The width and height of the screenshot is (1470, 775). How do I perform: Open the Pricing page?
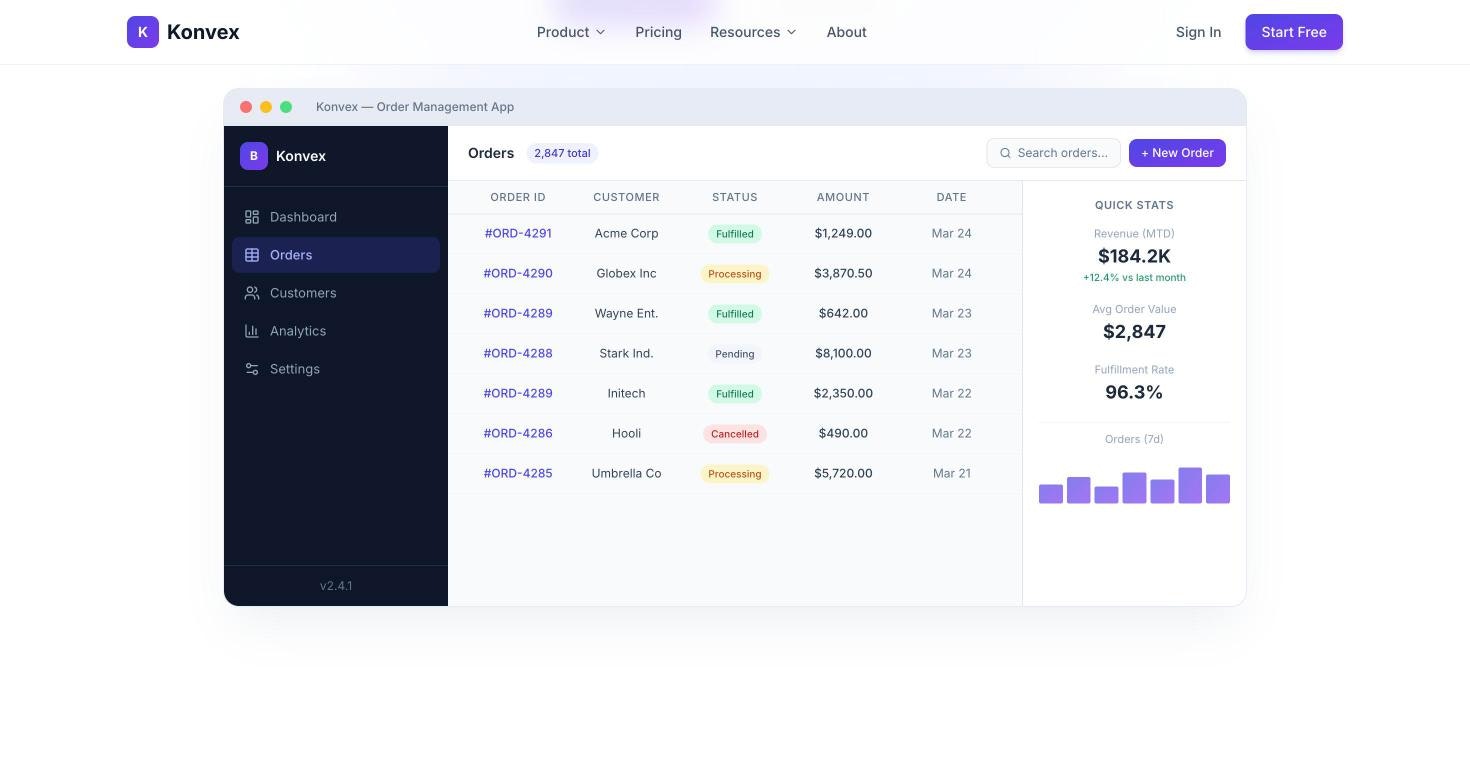pyautogui.click(x=658, y=32)
